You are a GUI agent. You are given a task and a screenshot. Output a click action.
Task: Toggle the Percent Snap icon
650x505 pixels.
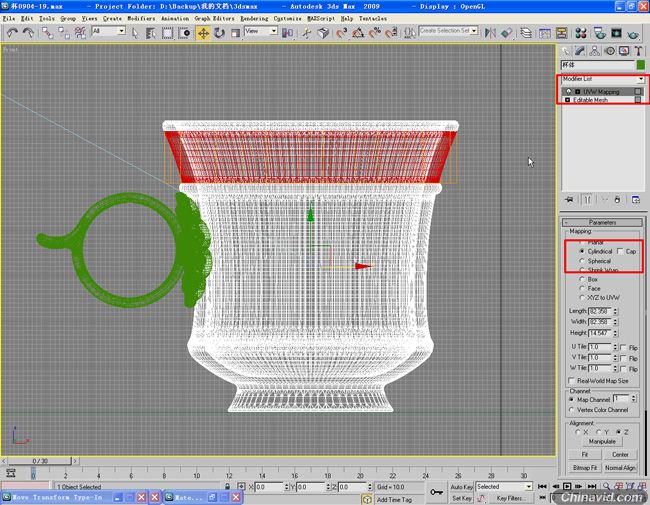click(375, 33)
